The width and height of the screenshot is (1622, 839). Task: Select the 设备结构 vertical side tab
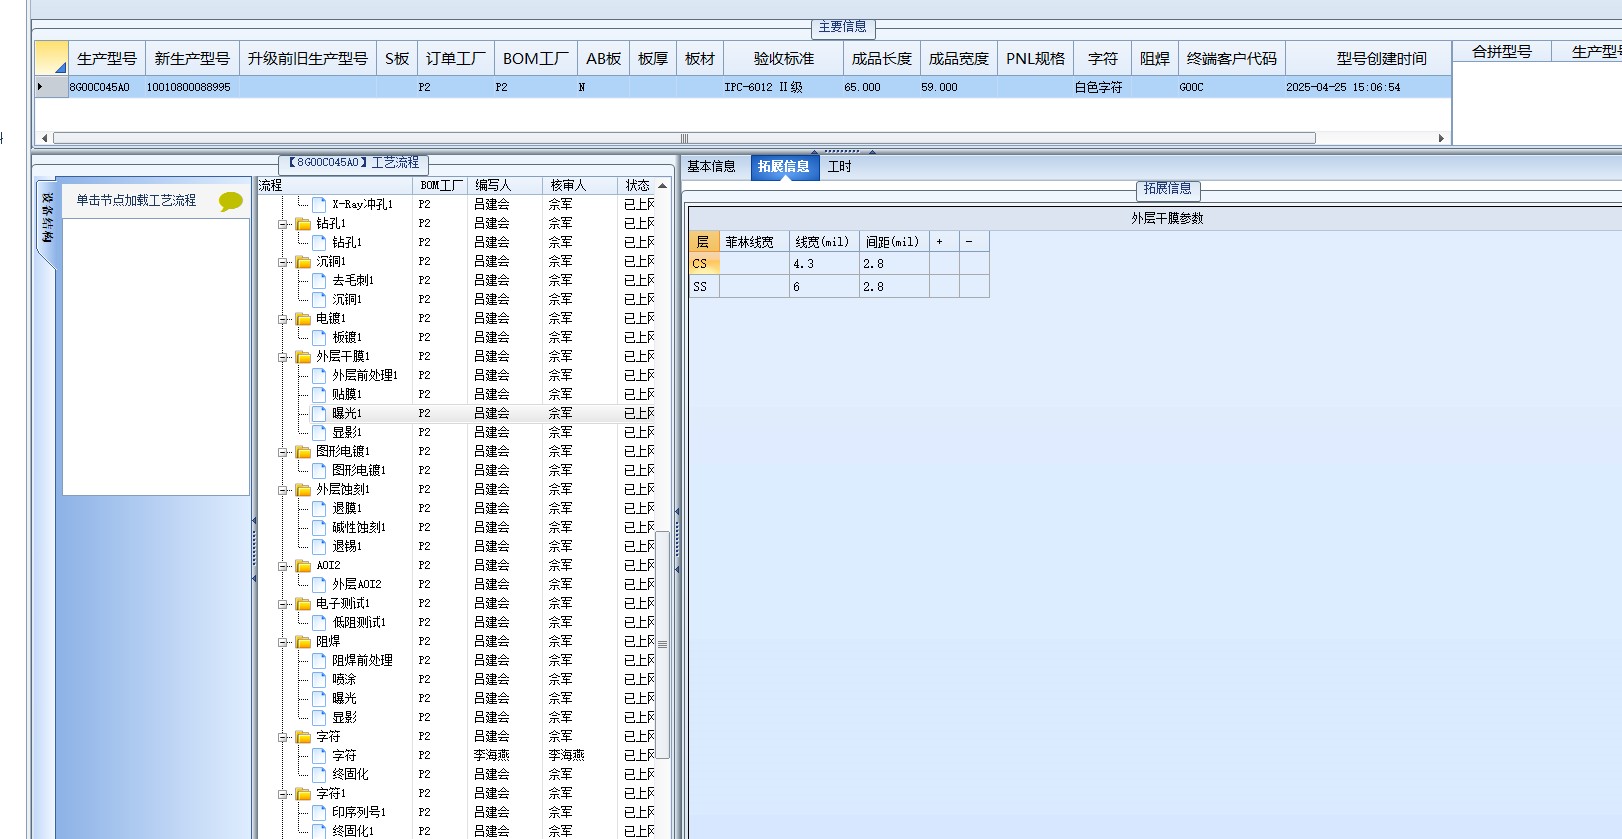pyautogui.click(x=48, y=220)
